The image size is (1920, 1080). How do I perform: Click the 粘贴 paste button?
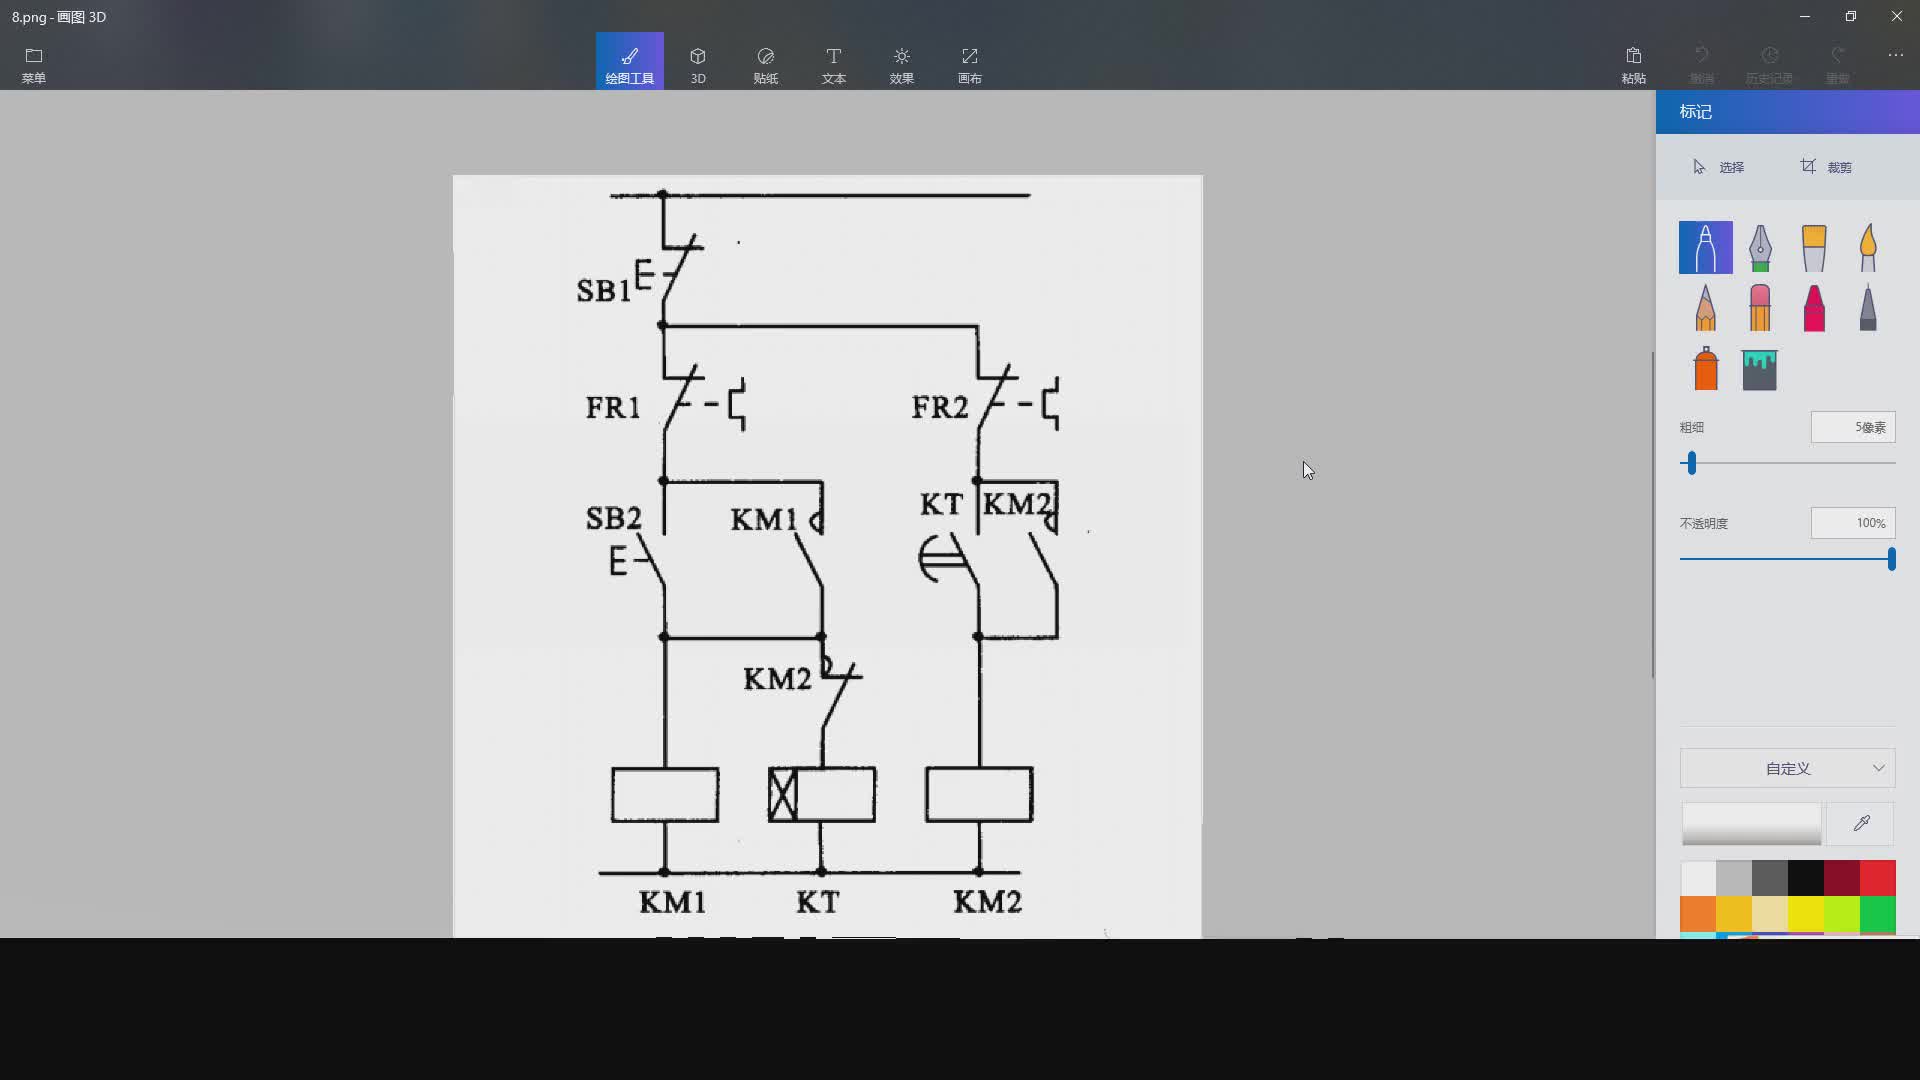point(1634,64)
